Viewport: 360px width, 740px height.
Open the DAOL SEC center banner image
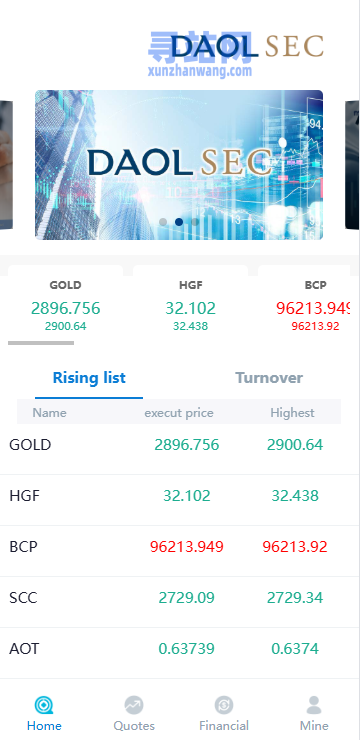(x=179, y=165)
